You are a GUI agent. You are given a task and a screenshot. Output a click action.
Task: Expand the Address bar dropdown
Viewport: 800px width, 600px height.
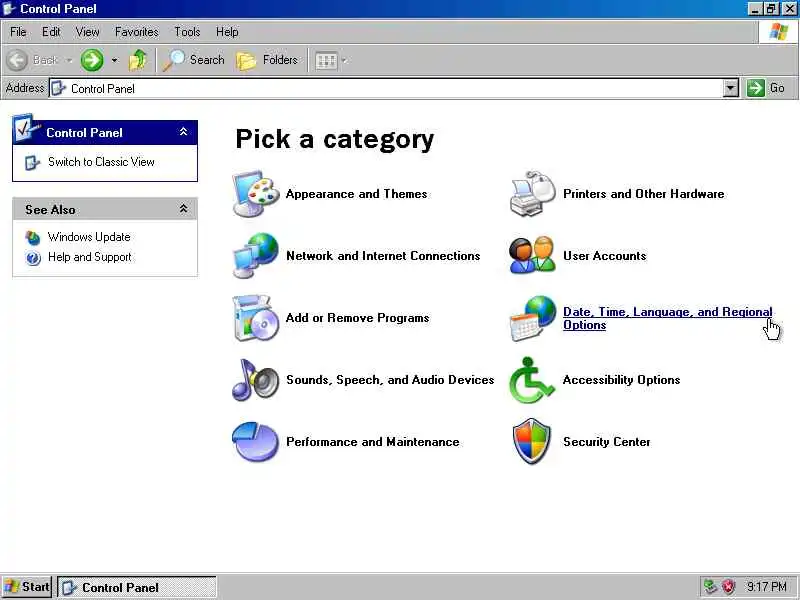tap(731, 88)
